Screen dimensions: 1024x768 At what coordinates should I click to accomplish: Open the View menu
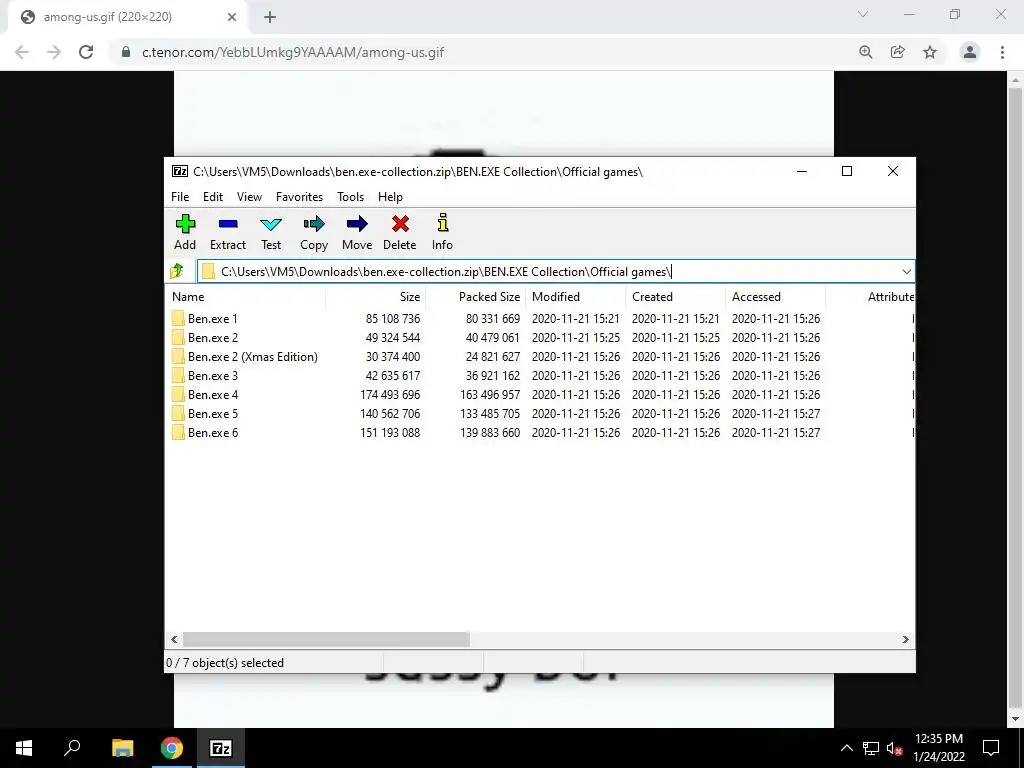[x=249, y=197]
